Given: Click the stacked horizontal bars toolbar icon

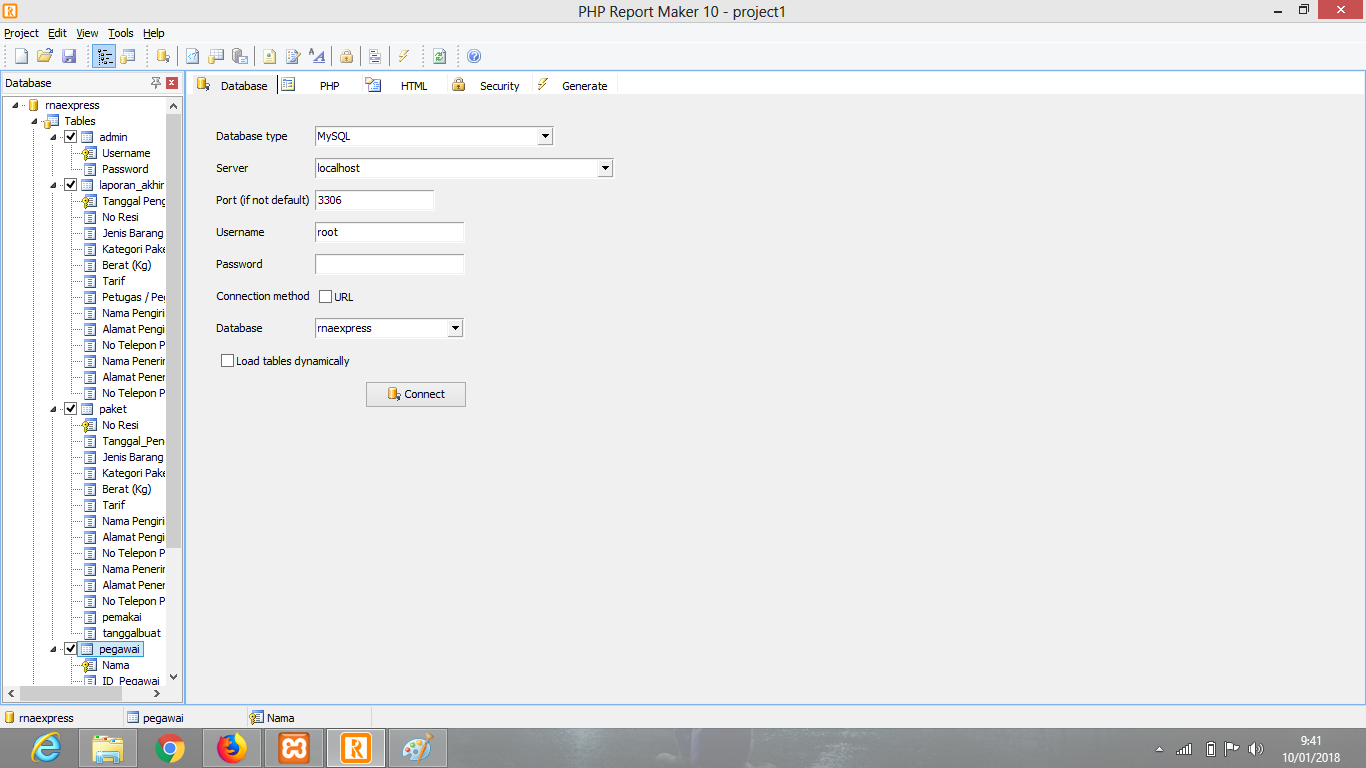Looking at the screenshot, I should tap(375, 56).
